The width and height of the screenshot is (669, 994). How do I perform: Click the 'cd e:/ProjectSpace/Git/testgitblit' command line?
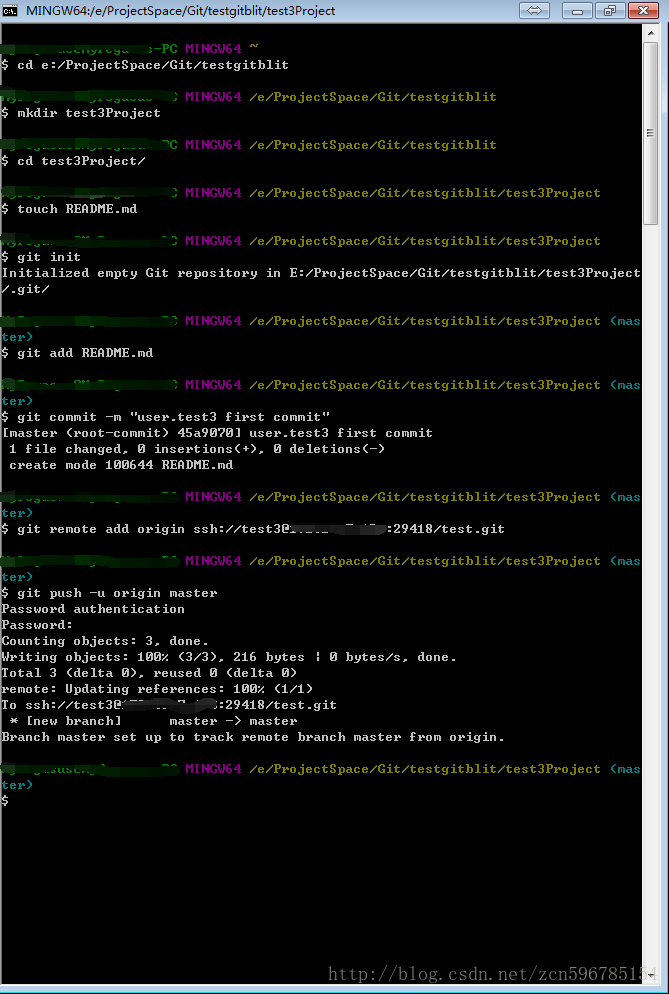click(145, 65)
